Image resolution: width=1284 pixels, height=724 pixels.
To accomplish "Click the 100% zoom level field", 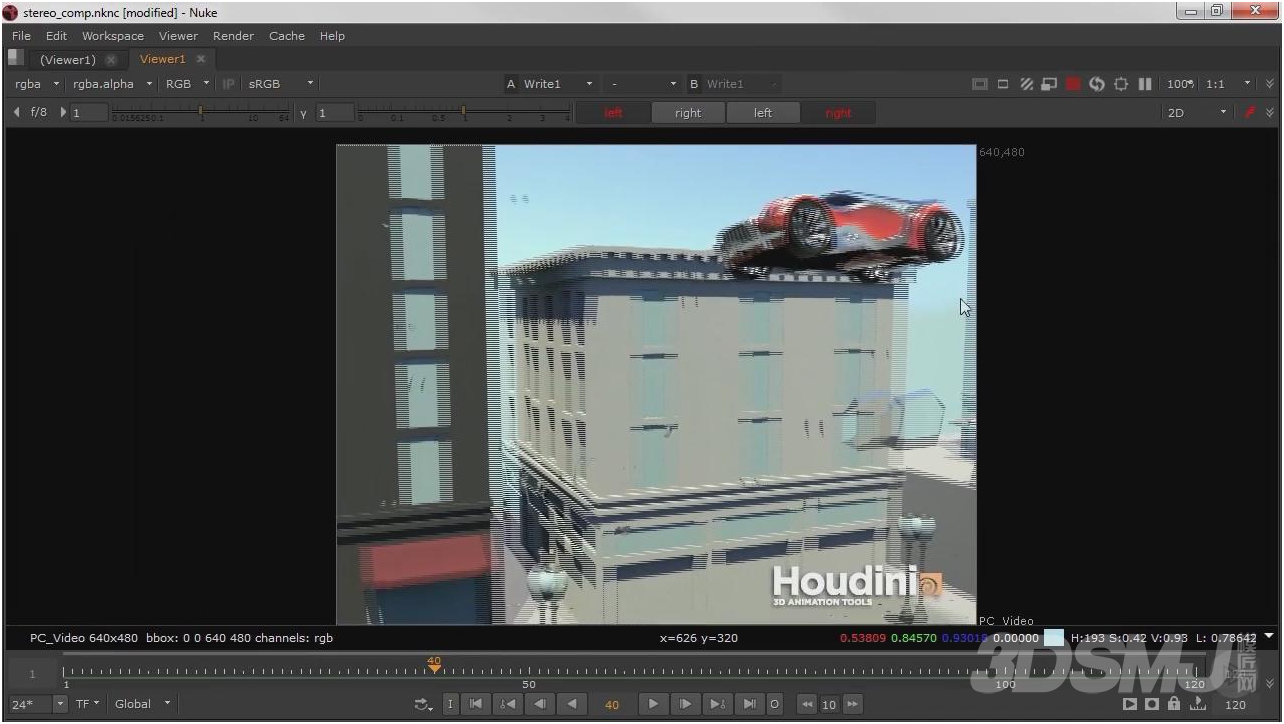I will tap(1180, 84).
